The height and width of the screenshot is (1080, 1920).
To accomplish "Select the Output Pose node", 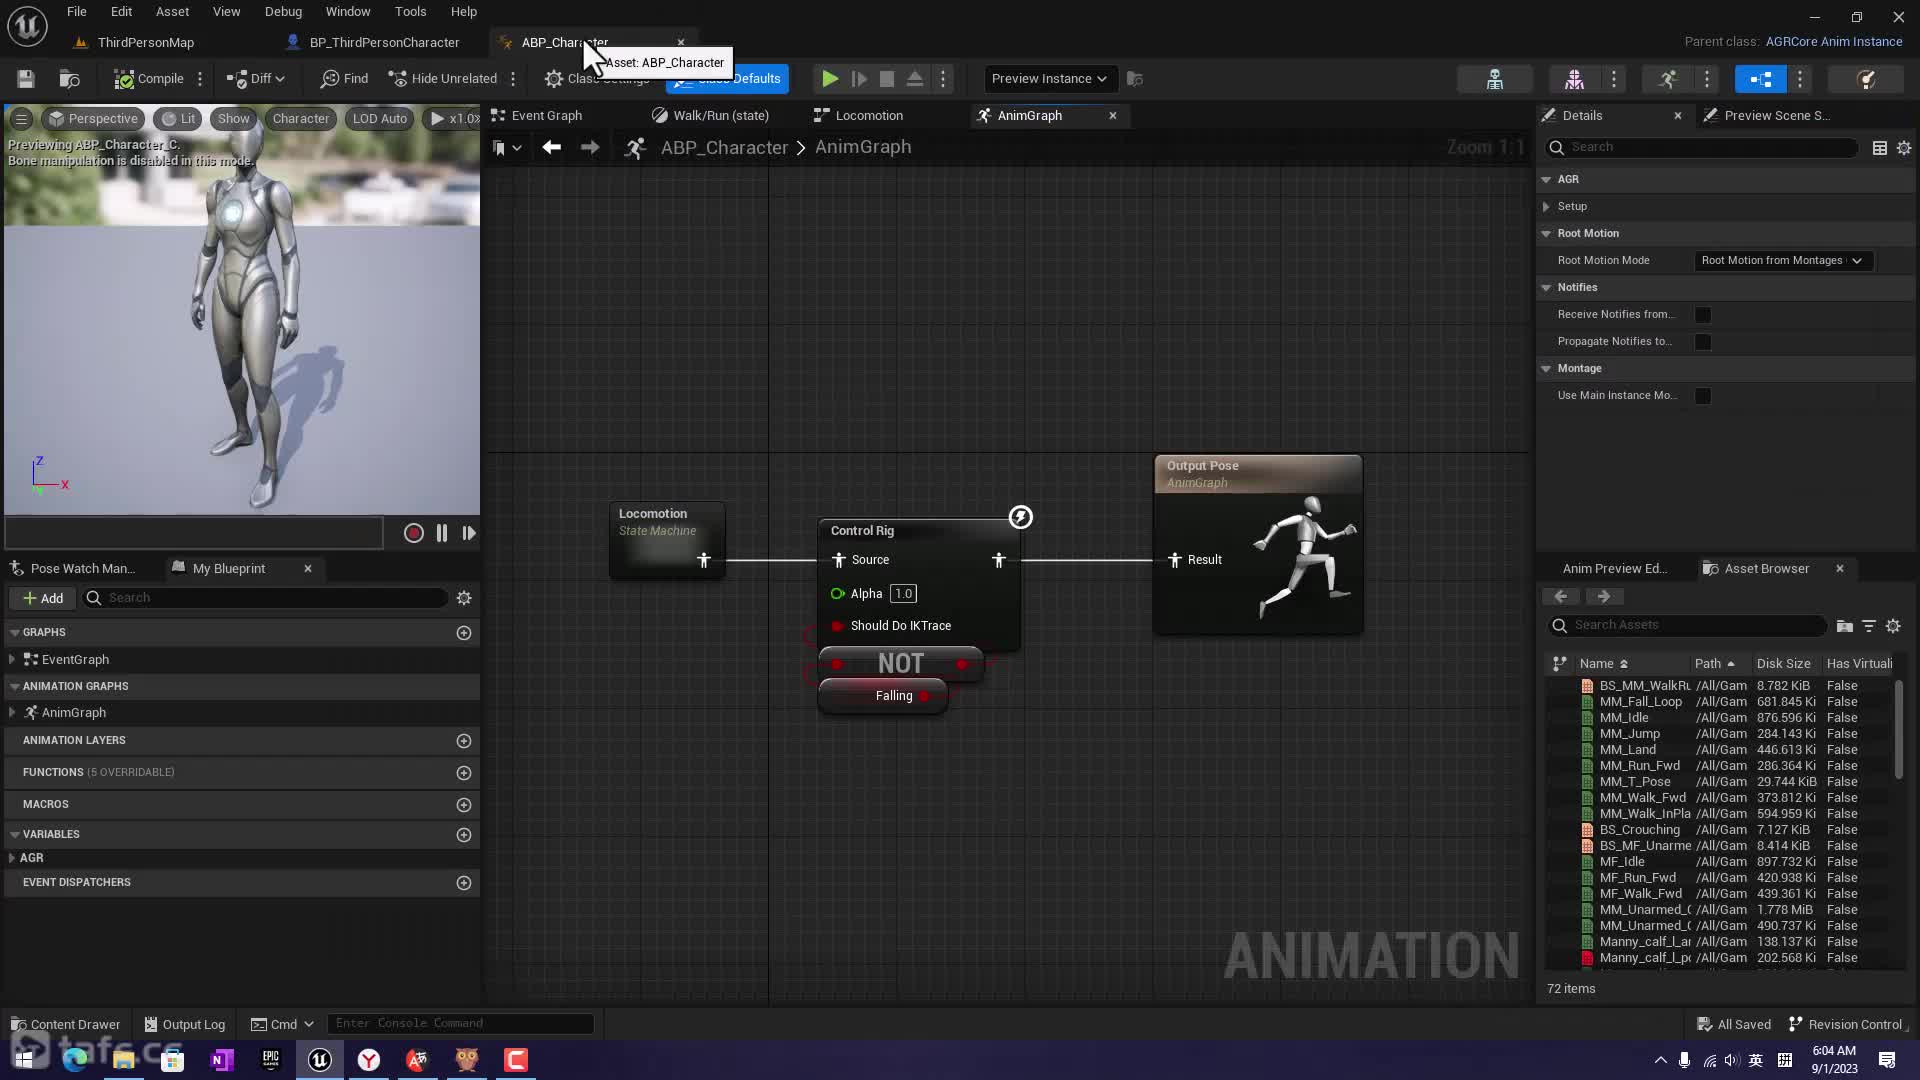I will (1258, 545).
